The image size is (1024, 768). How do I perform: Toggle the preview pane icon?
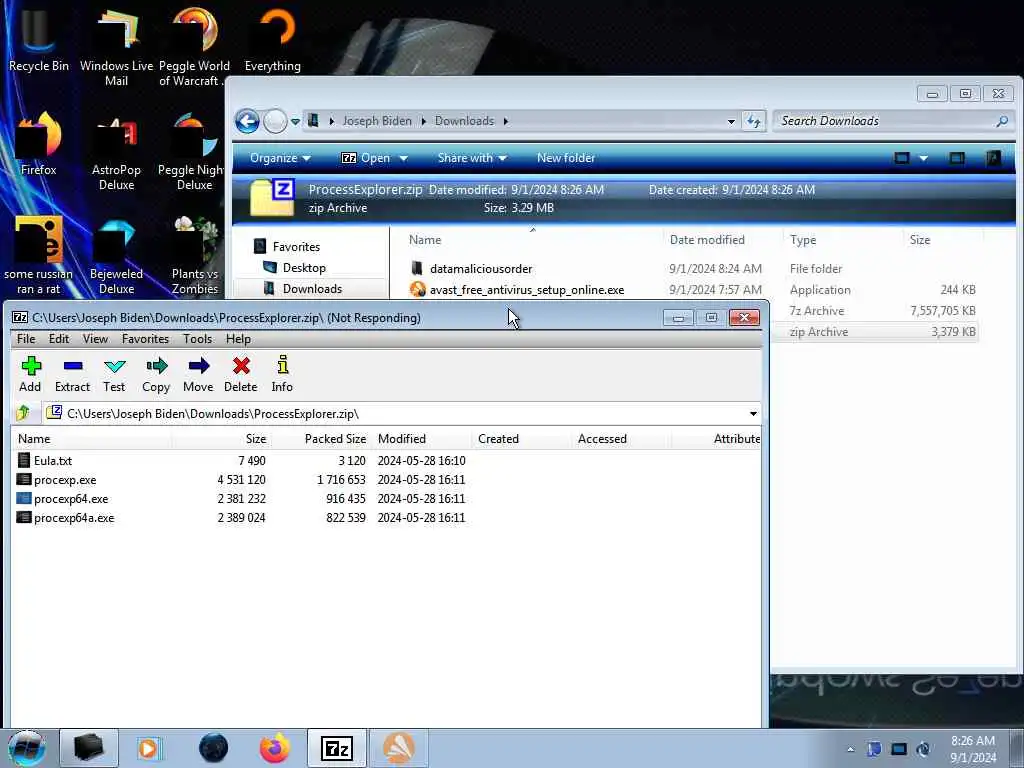pos(957,158)
